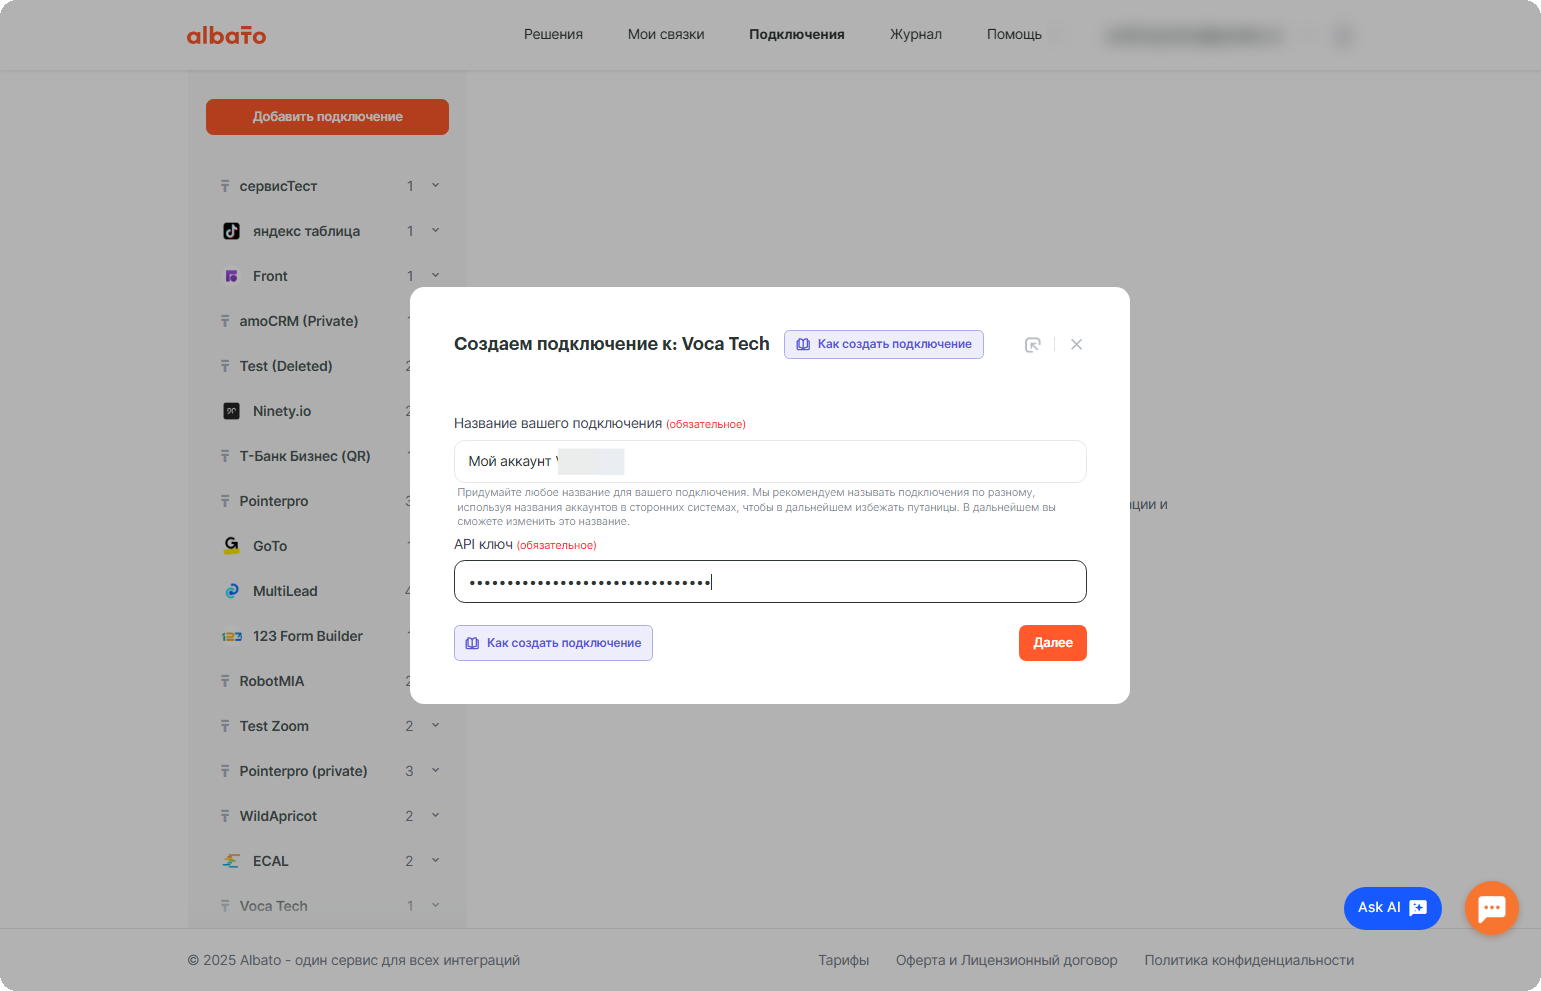The height and width of the screenshot is (991, 1541).
Task: Click the Front service icon in sidebar
Action: pyautogui.click(x=230, y=275)
